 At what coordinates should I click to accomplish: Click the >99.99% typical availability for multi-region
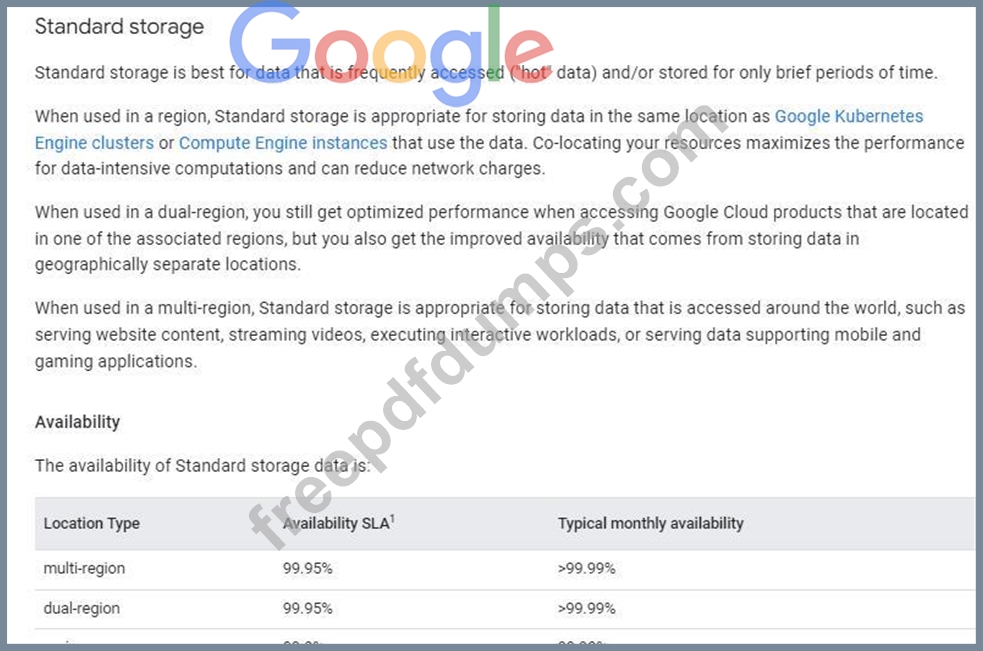(x=586, y=568)
